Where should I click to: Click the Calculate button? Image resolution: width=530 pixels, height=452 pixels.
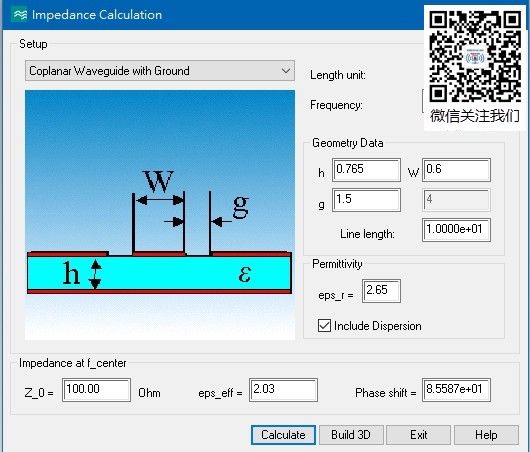click(283, 435)
